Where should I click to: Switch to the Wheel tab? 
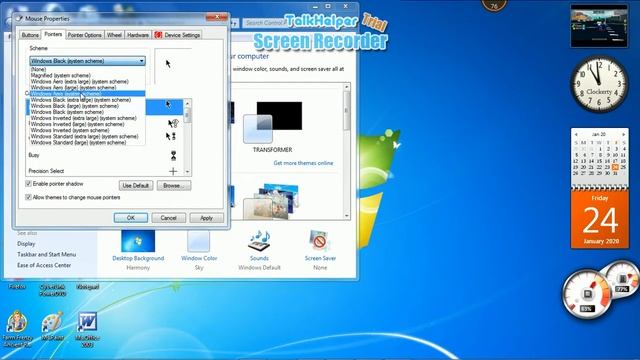114,35
